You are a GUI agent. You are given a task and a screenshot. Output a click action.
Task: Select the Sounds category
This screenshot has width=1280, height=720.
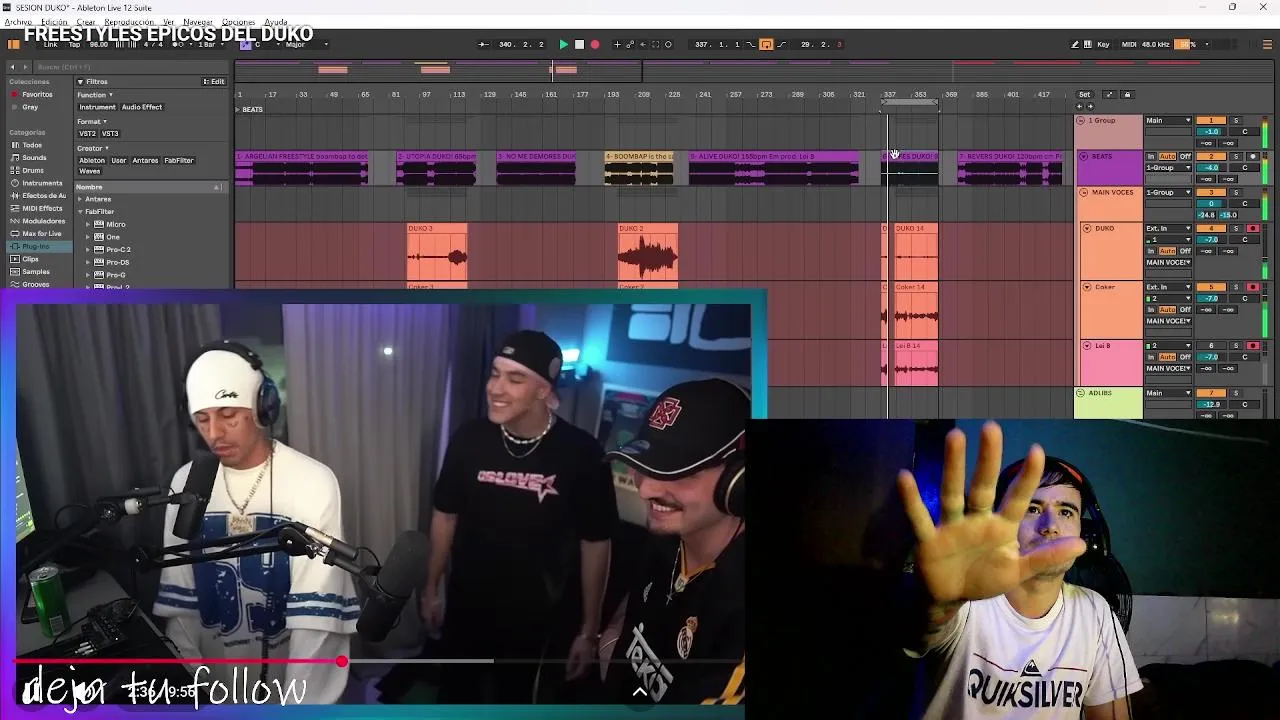point(34,158)
